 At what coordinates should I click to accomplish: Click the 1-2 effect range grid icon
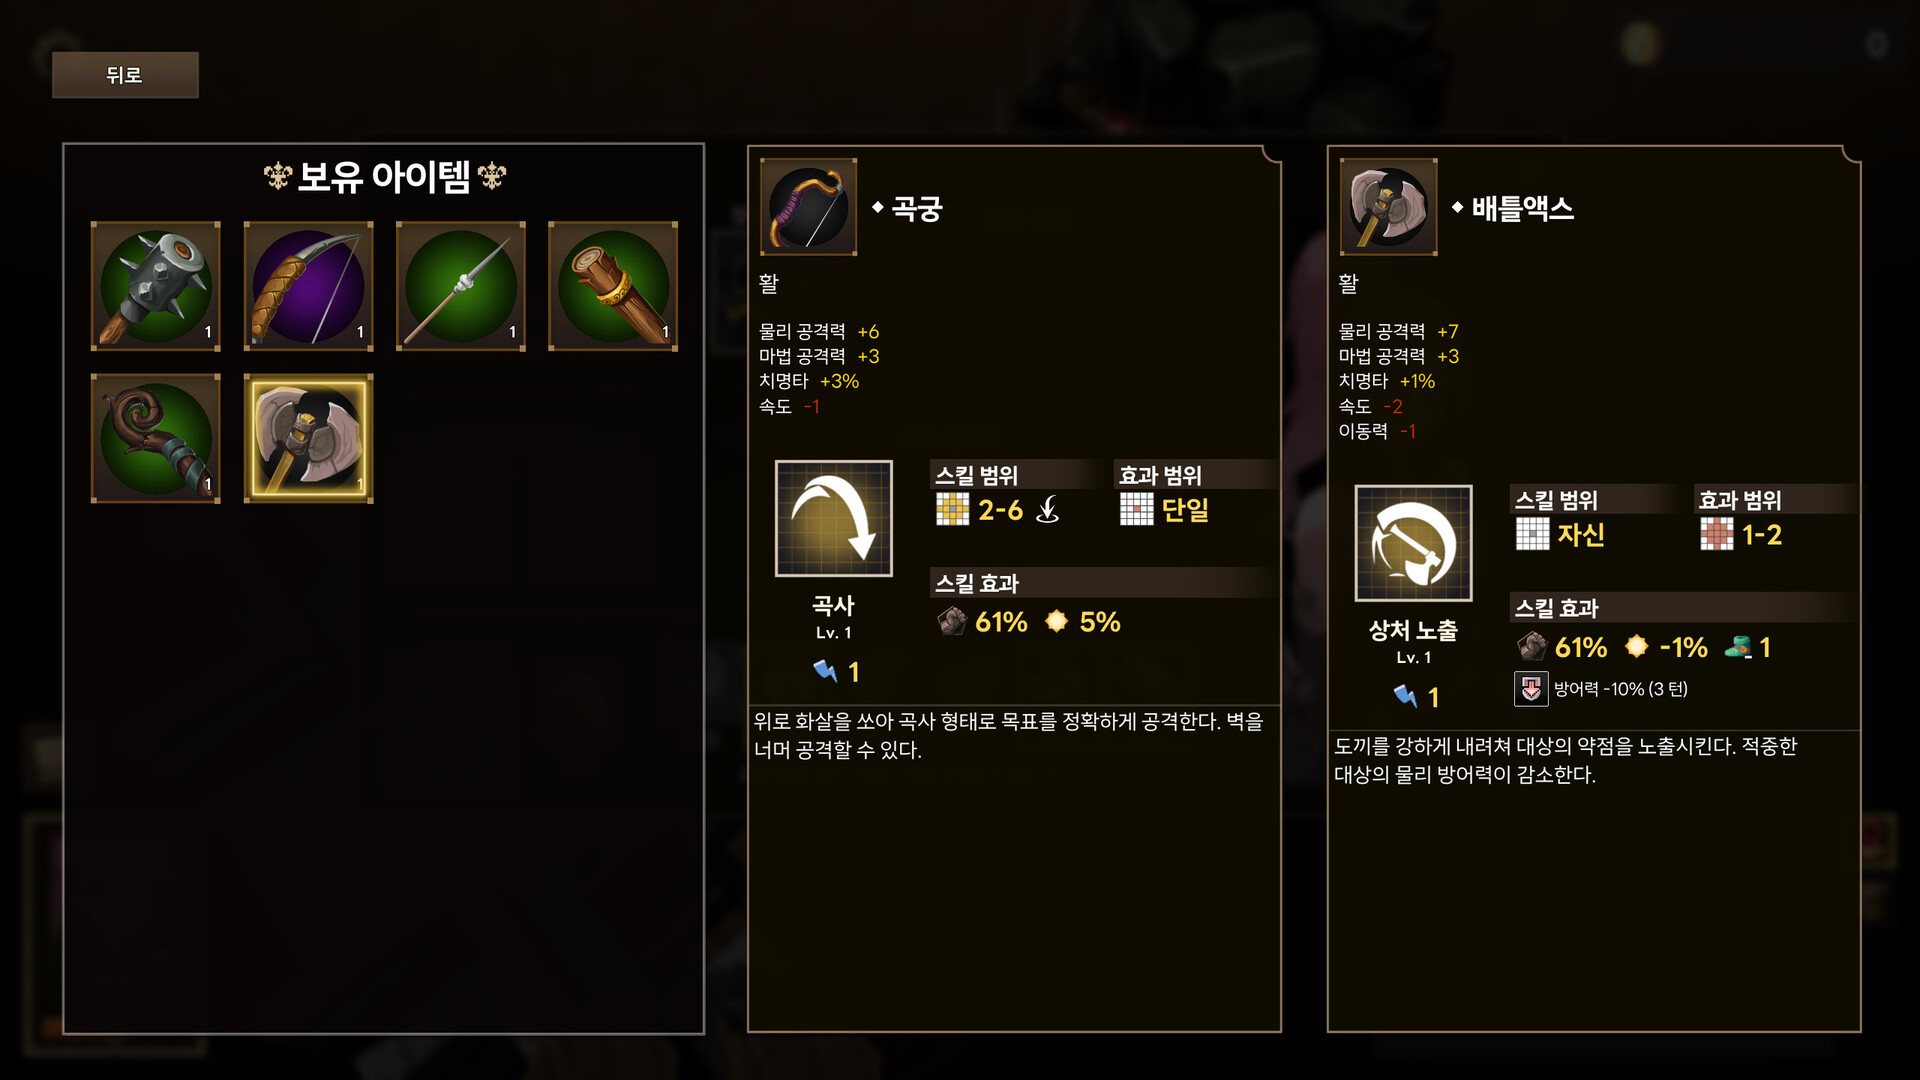(x=1716, y=534)
